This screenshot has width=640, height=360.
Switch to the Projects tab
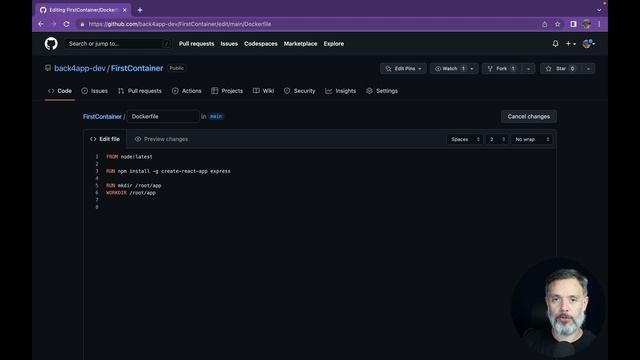pyautogui.click(x=227, y=91)
